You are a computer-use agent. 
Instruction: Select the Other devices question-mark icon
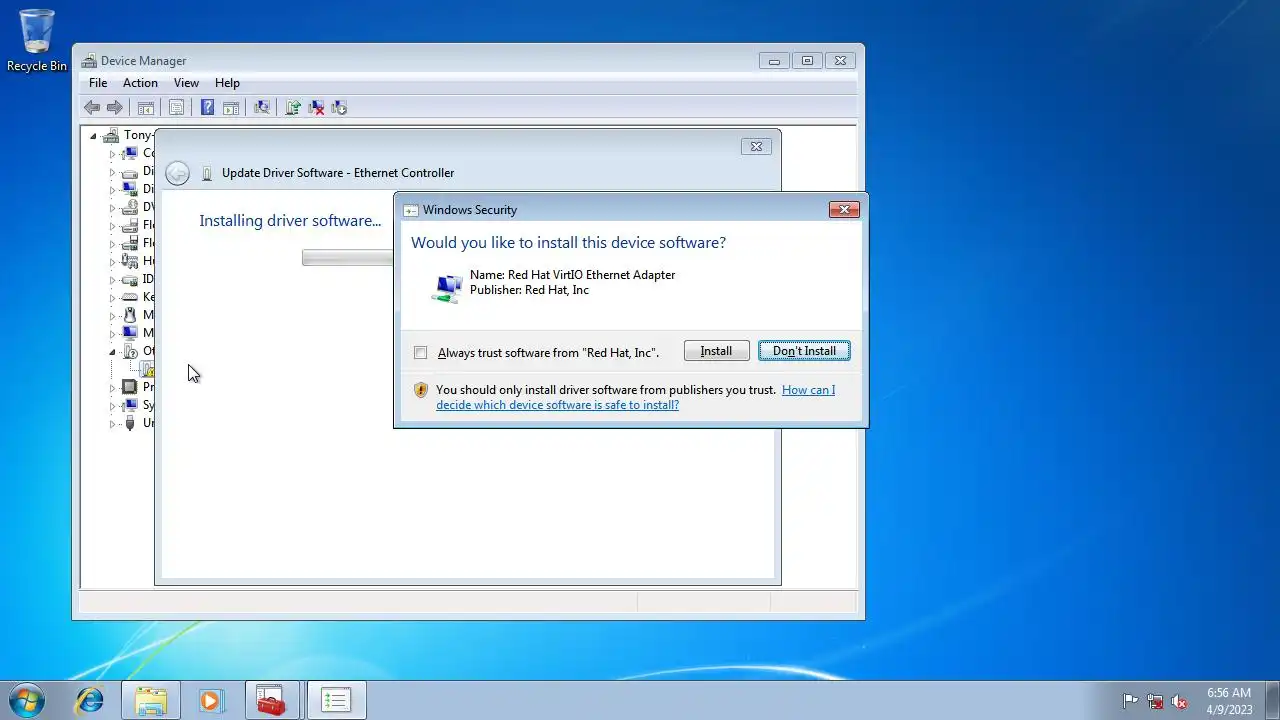coord(129,351)
